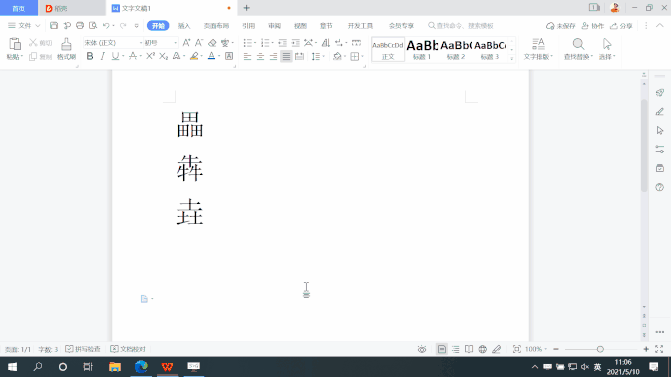Decrease font size with A- icon
Viewport: 671px width, 377px height.
point(199,43)
